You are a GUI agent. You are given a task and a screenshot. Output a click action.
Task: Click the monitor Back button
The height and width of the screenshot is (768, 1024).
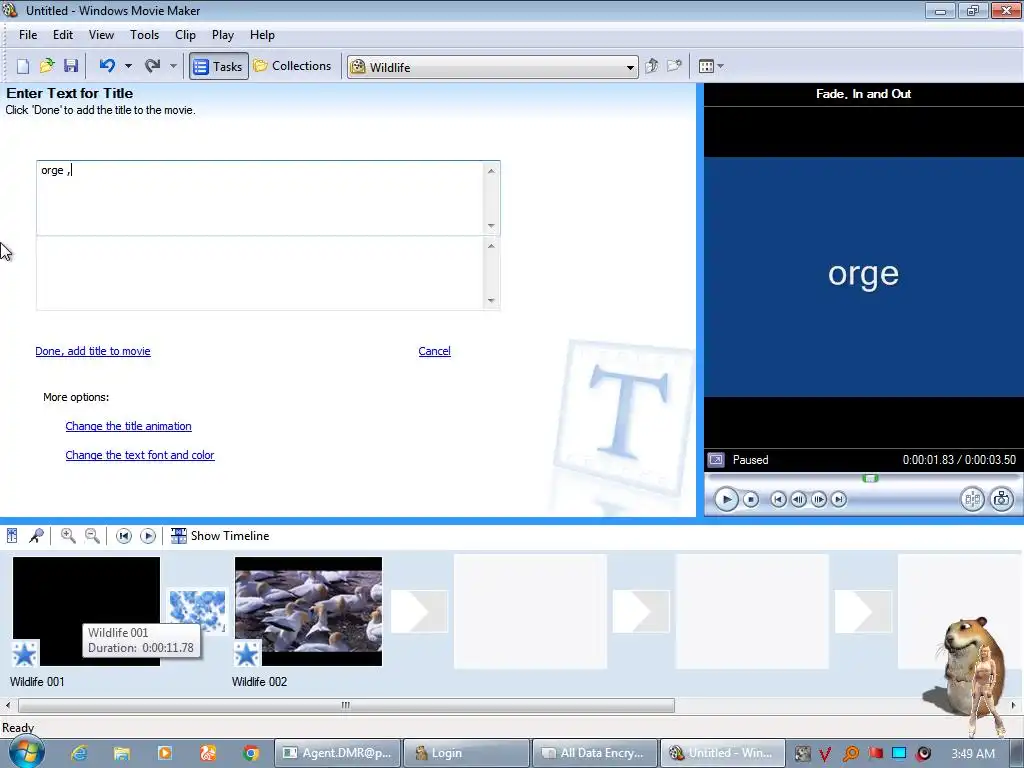(778, 500)
